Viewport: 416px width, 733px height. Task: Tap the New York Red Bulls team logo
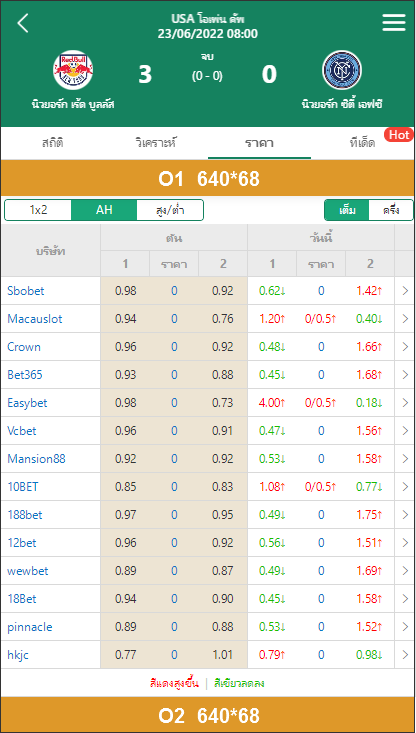click(73, 70)
